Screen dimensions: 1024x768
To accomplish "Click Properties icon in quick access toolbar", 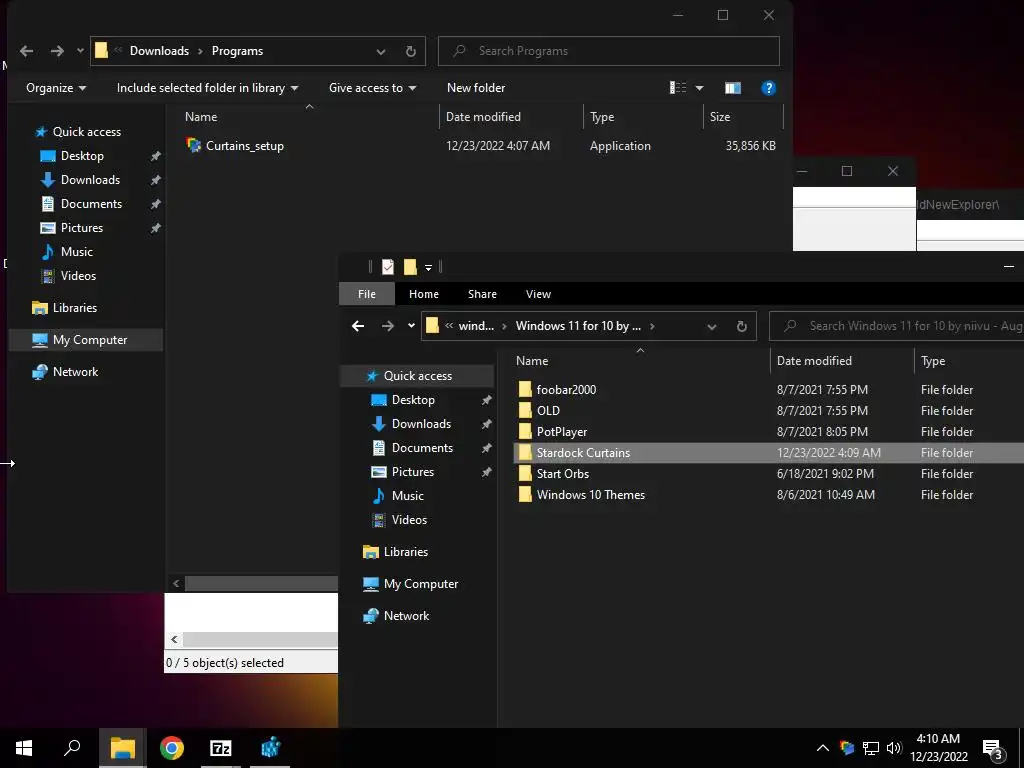I will [388, 266].
